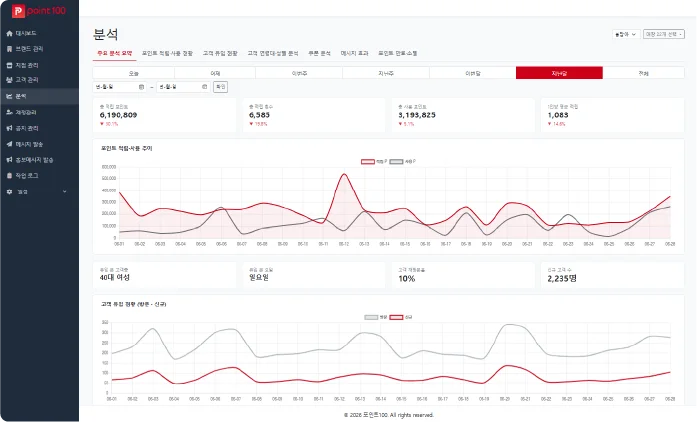Click the 6,190,809 total points value

(x=118, y=115)
